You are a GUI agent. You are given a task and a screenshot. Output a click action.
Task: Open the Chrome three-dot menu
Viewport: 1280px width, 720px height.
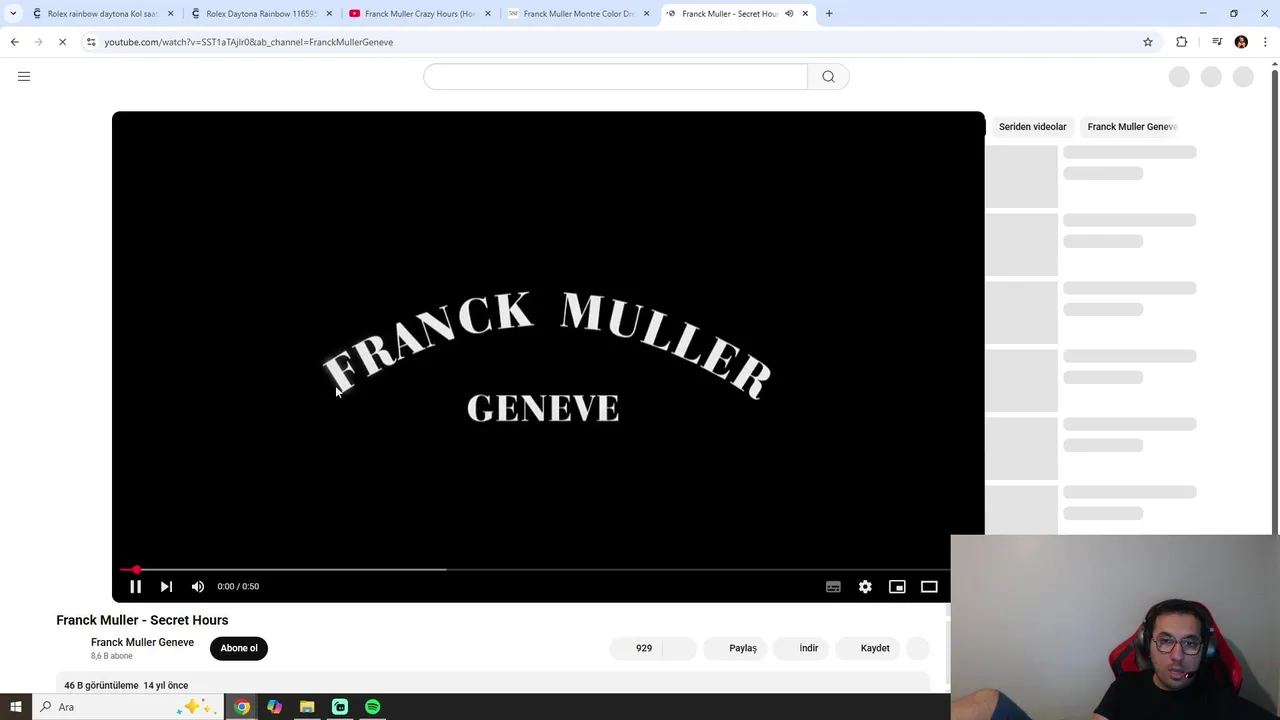tap(1266, 42)
